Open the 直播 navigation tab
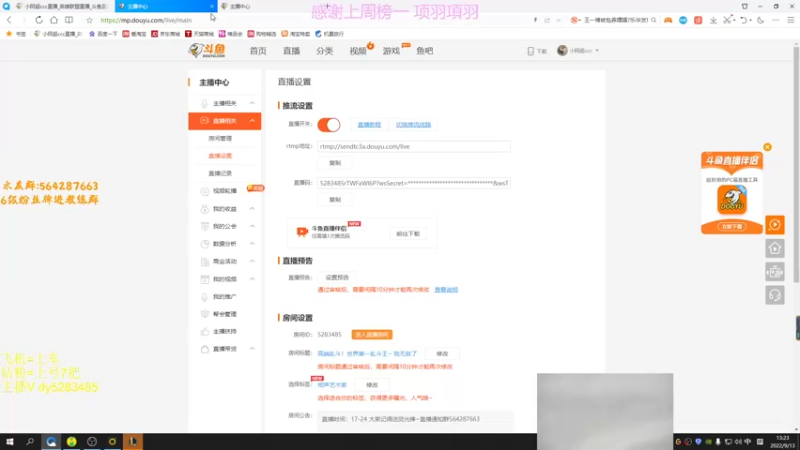The width and height of the screenshot is (800, 450). tap(291, 51)
